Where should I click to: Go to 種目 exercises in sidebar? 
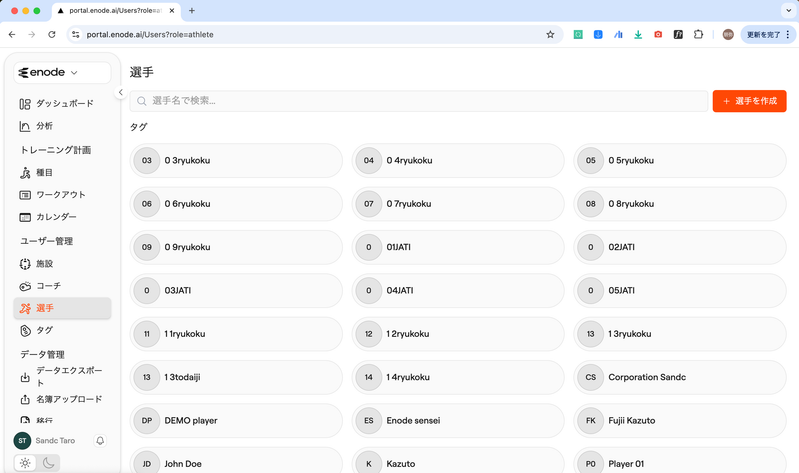coord(62,173)
